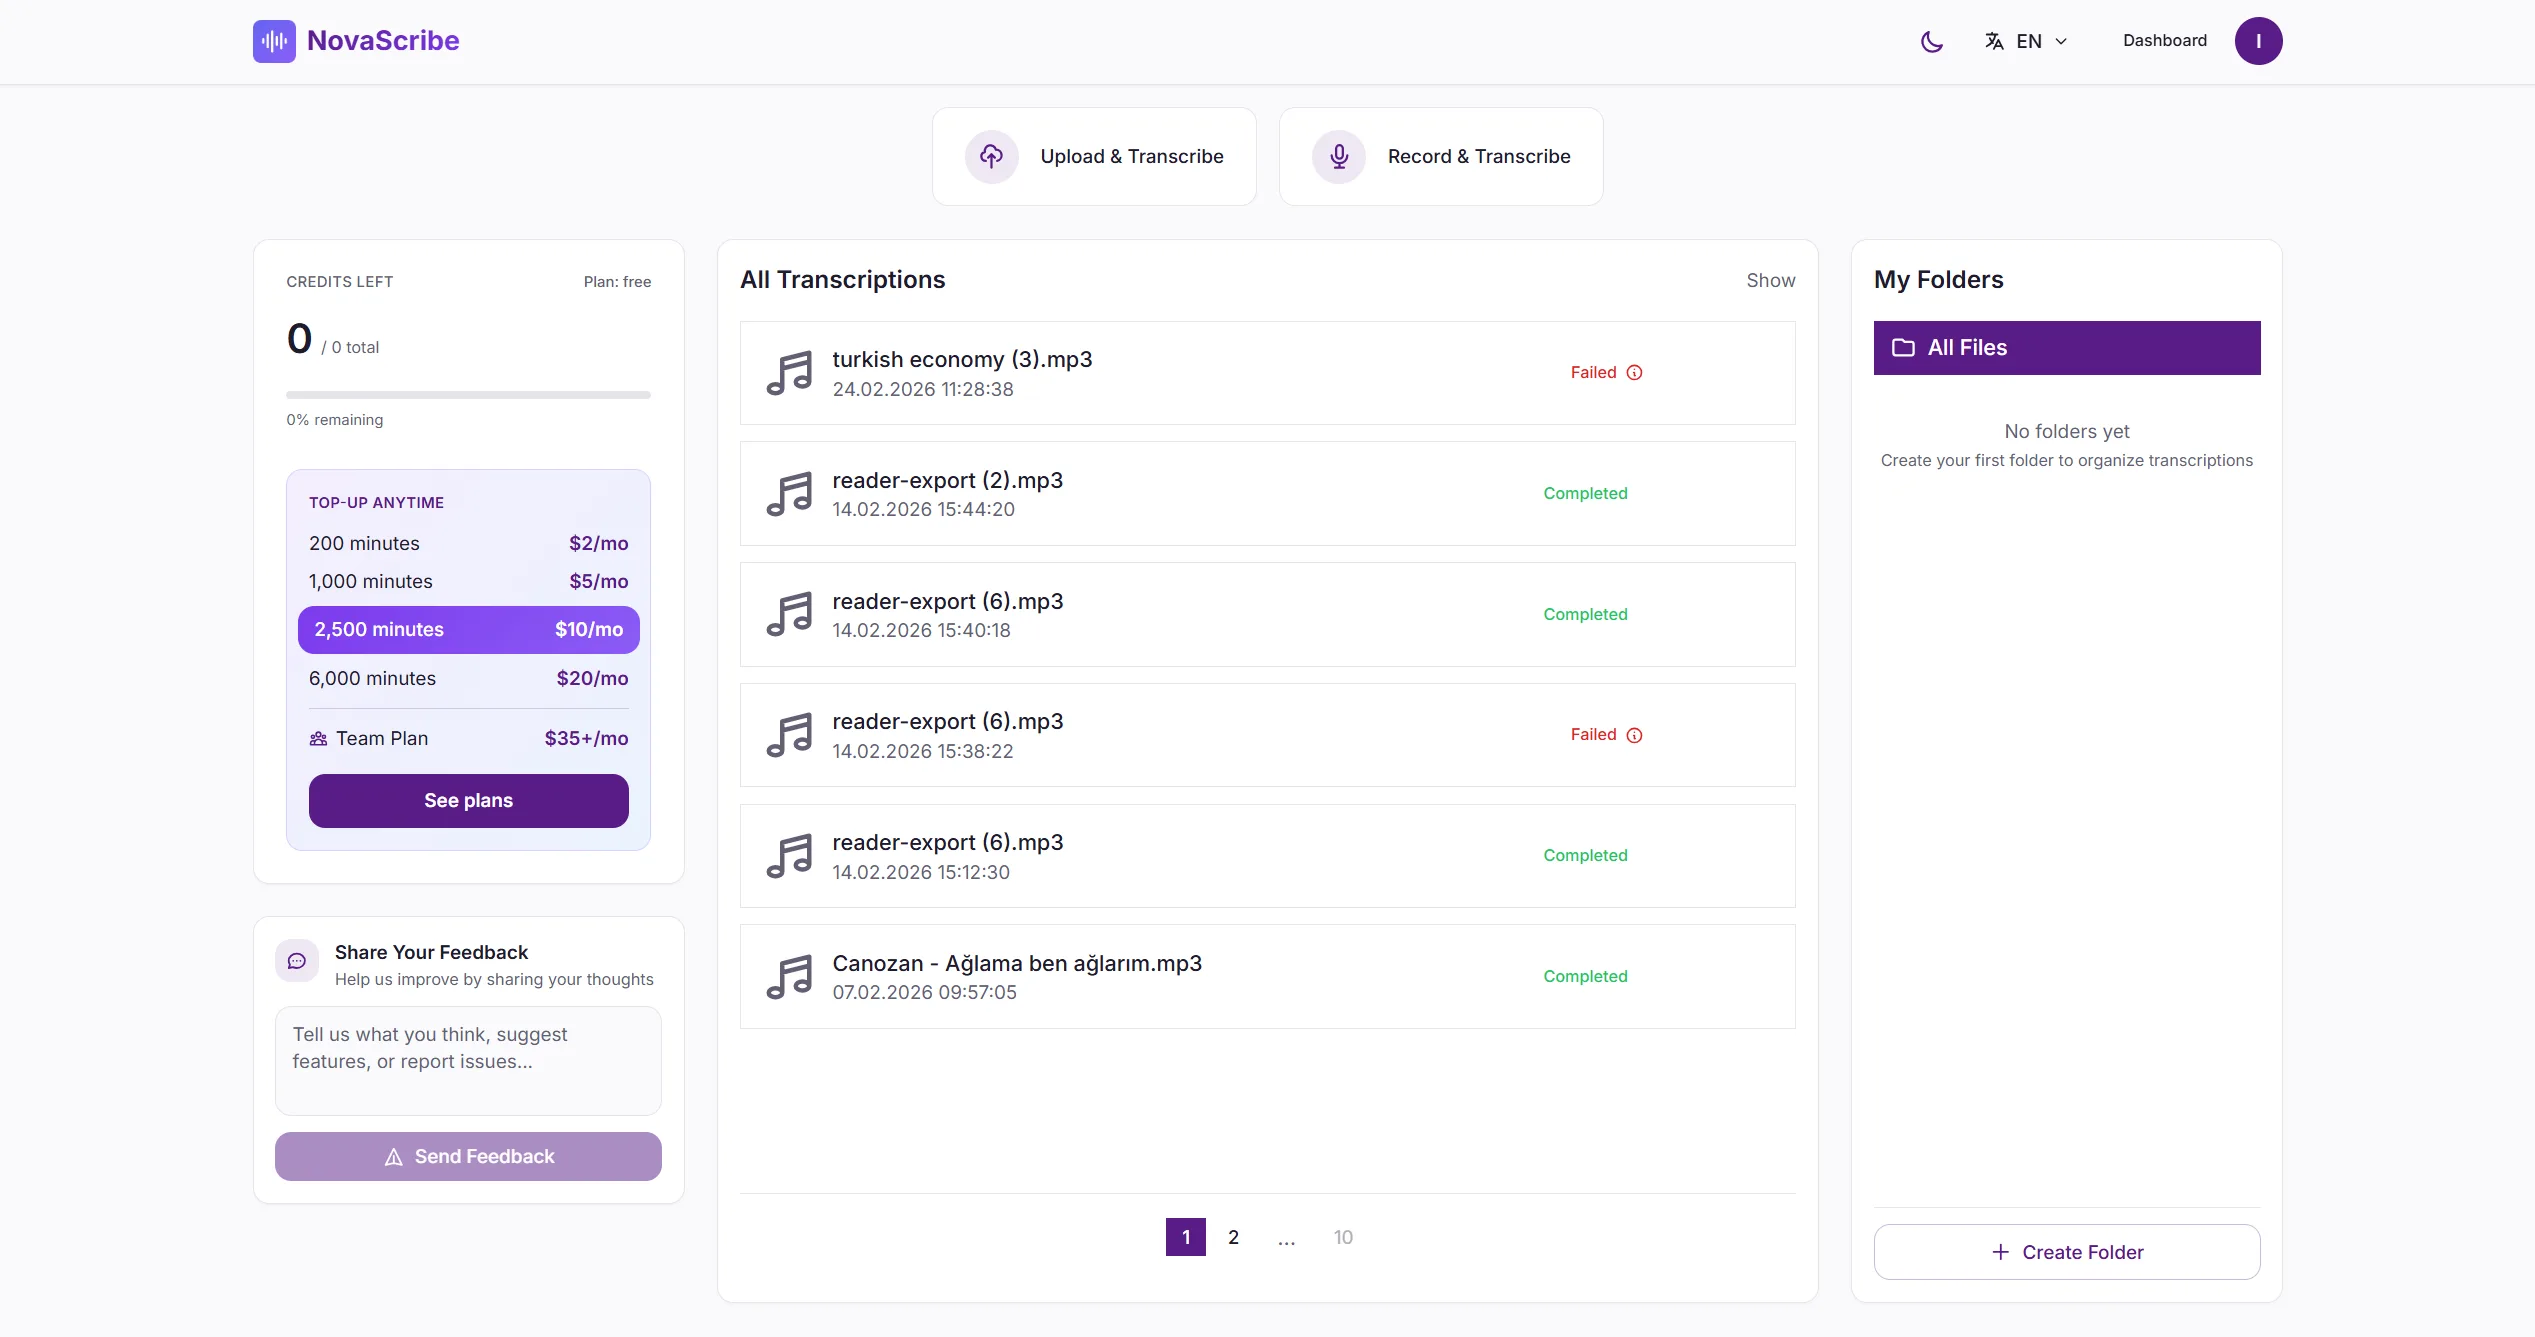Viewport: 2535px width, 1337px height.
Task: Open the profile avatar menu
Action: pyautogui.click(x=2258, y=41)
